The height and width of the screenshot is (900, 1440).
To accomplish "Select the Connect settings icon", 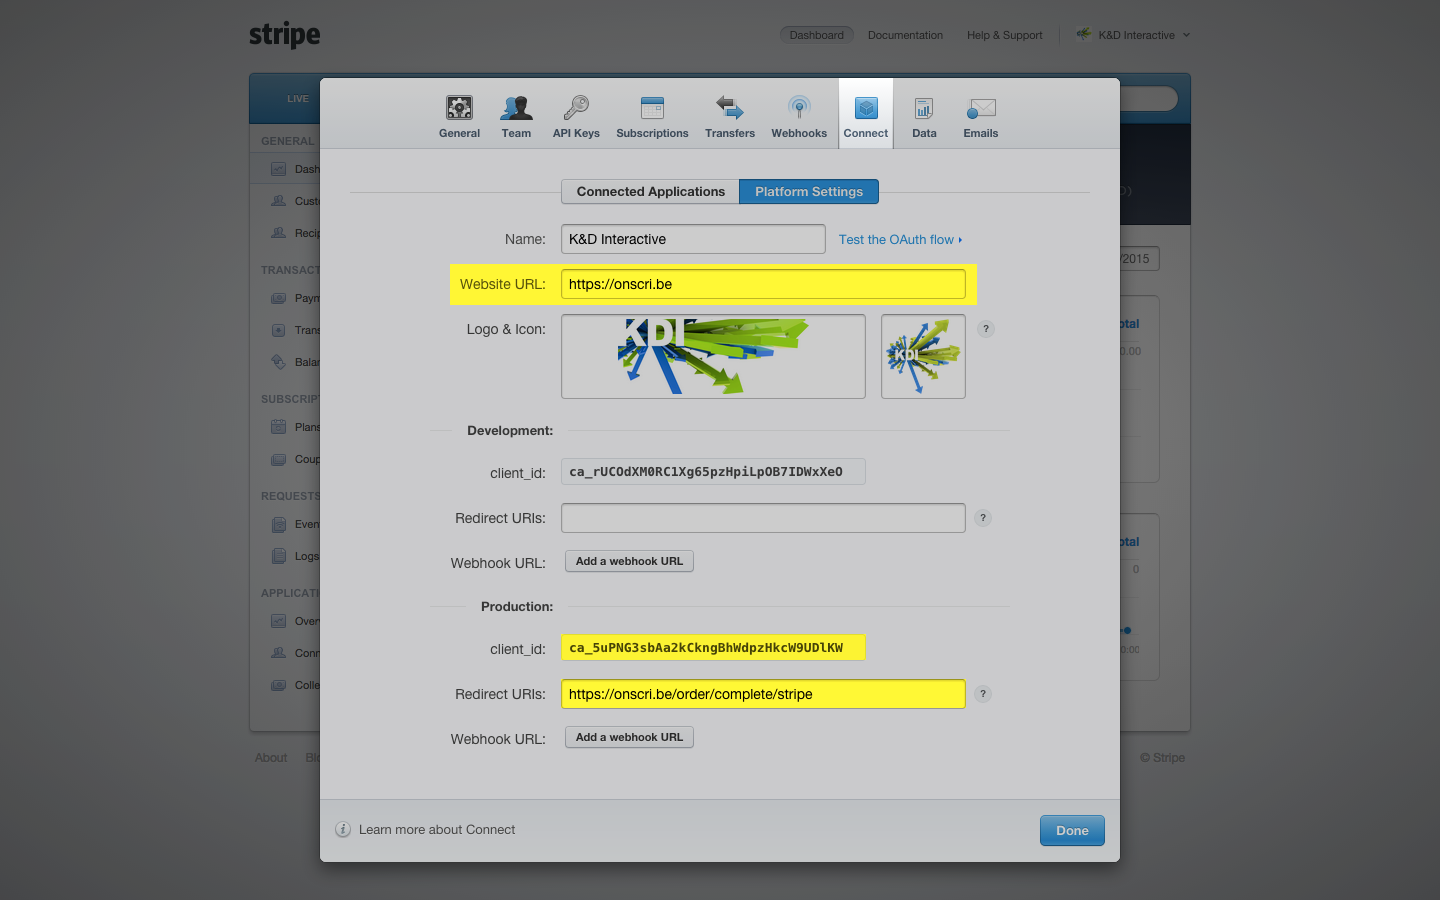I will click(x=866, y=107).
